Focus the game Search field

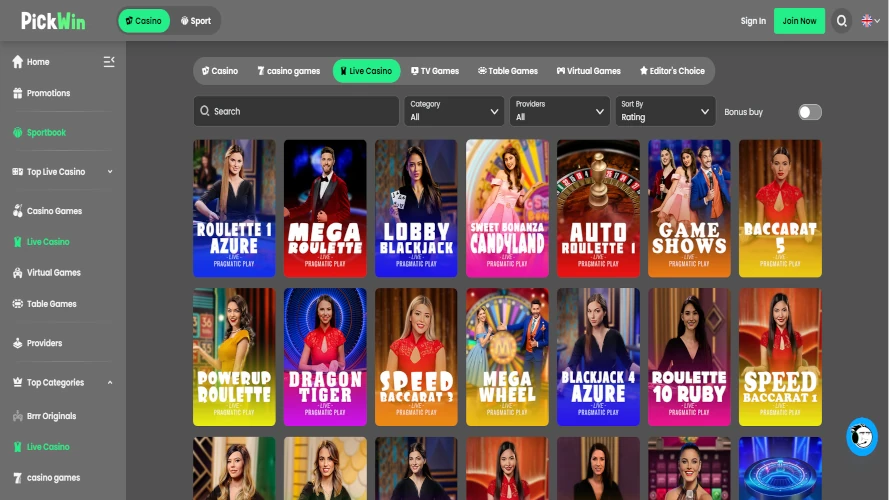tap(296, 111)
